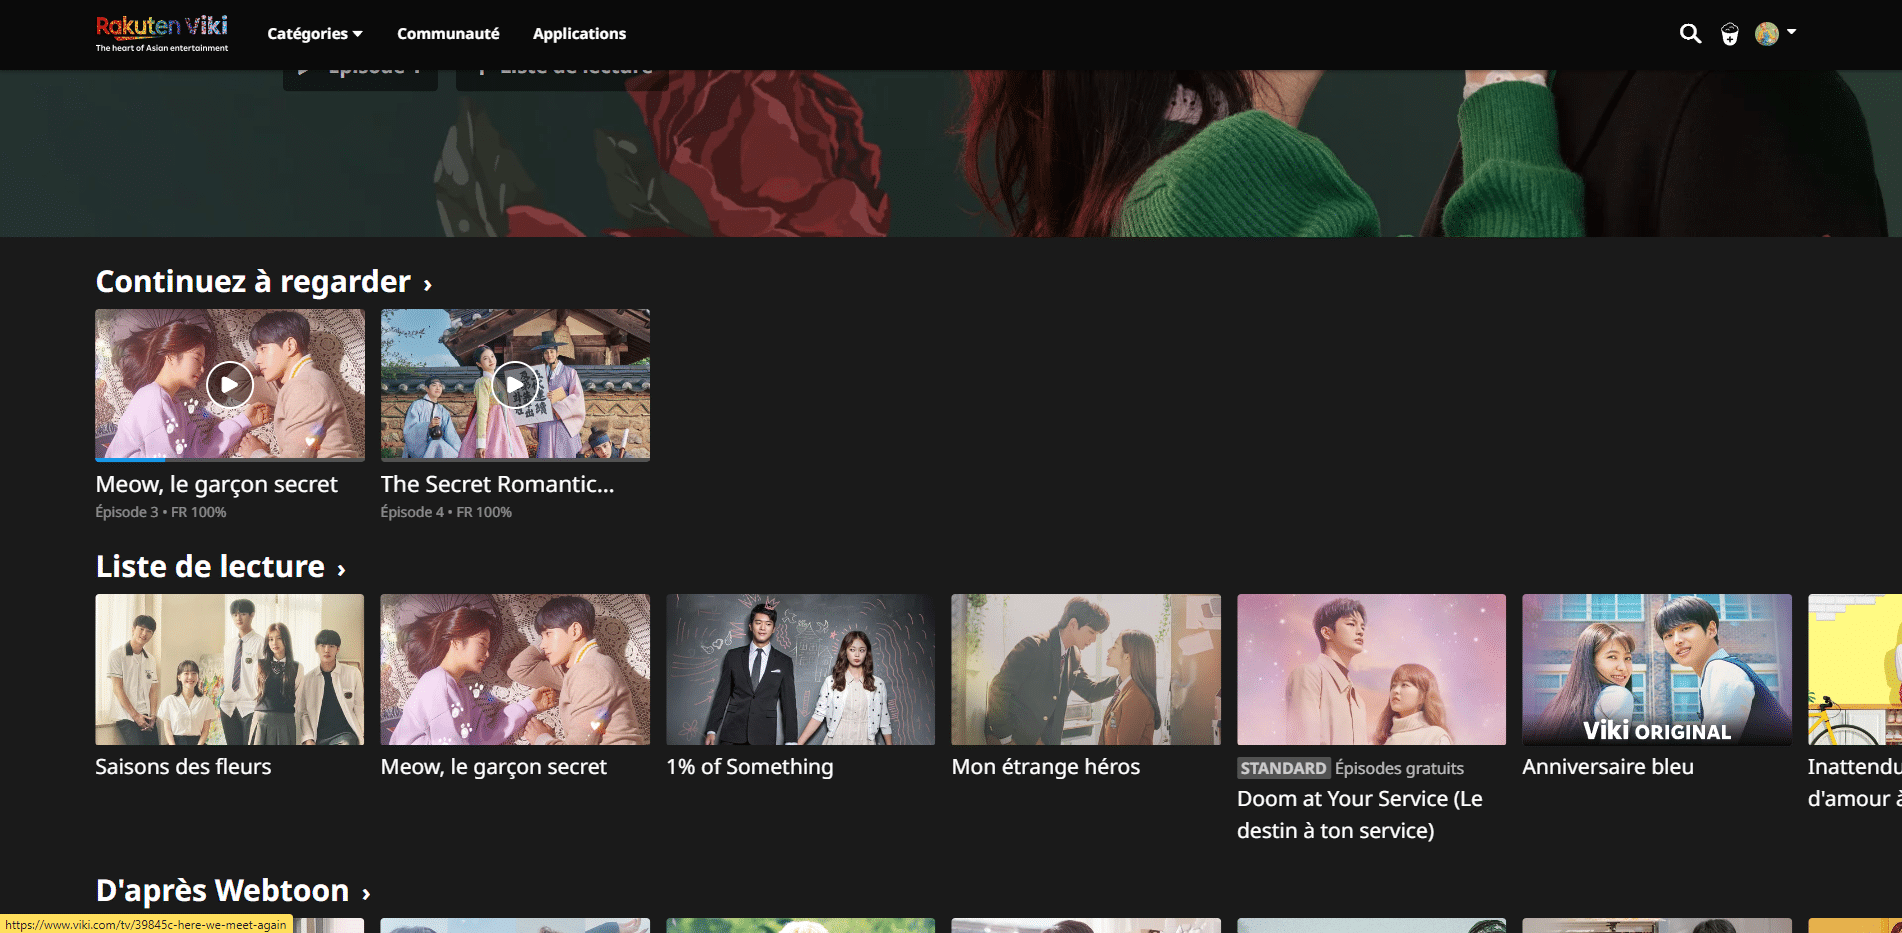Expand the profile menu caret
This screenshot has height=933, width=1902.
[1791, 32]
